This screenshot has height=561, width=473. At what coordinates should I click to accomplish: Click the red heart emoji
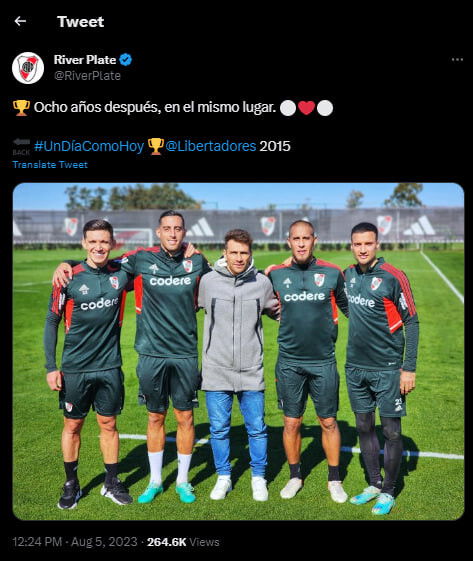(x=306, y=108)
